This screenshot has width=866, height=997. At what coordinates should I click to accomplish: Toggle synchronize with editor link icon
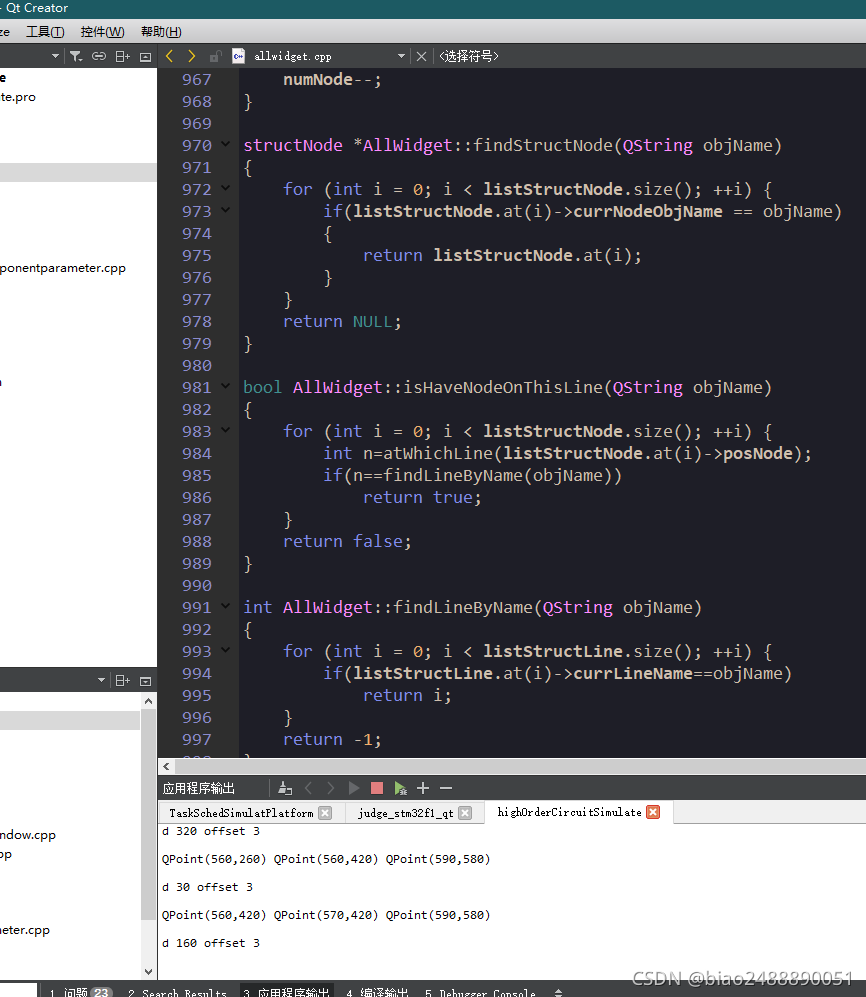point(99,57)
